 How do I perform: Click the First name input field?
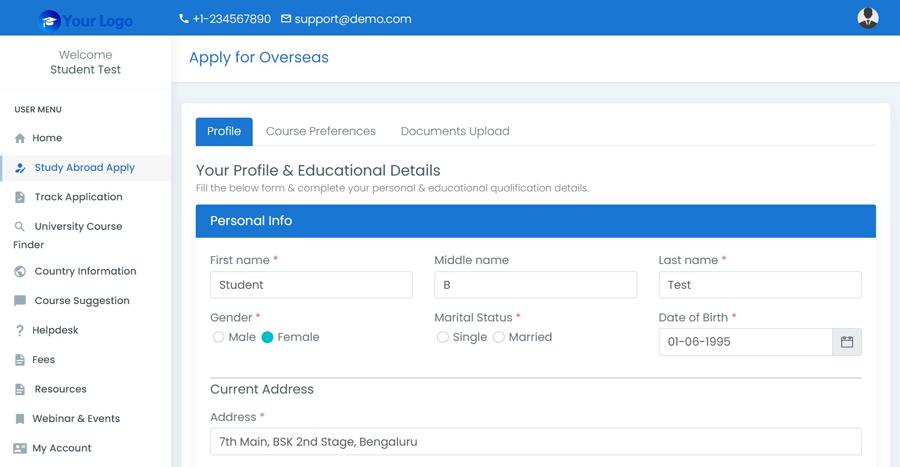tap(311, 285)
